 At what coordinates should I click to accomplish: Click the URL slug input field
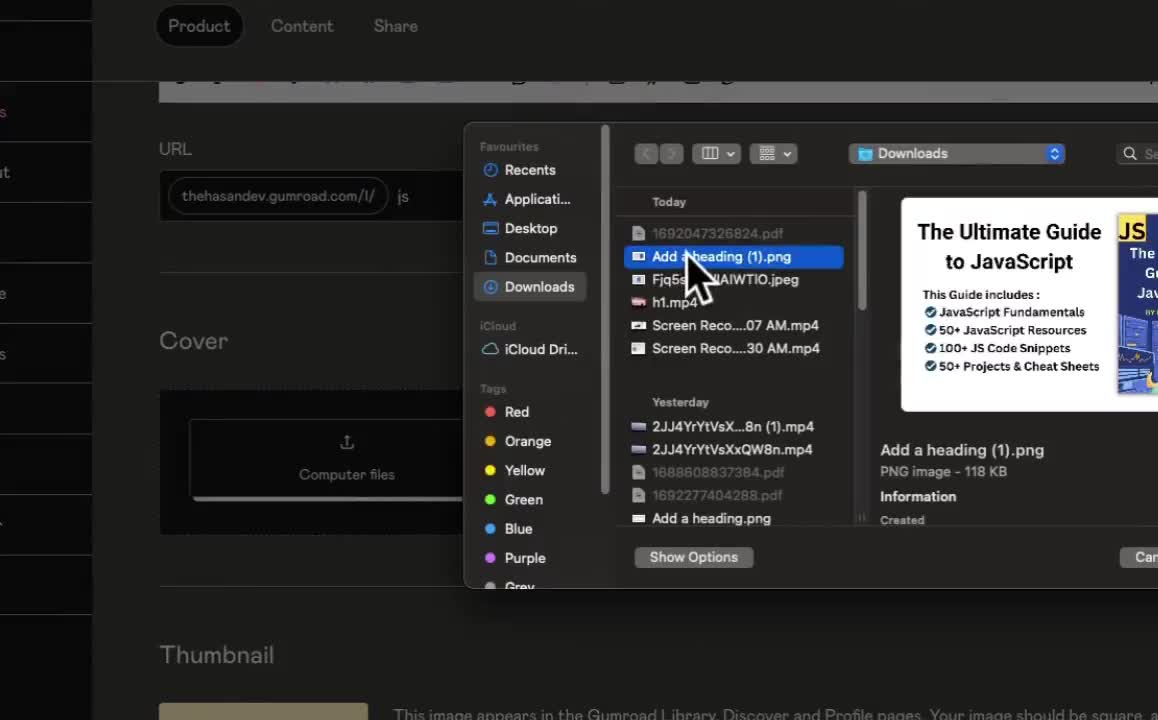click(425, 196)
